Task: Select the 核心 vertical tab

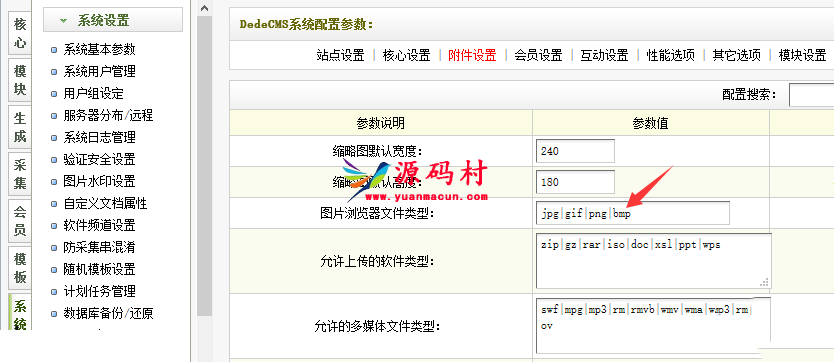Action: click(20, 33)
